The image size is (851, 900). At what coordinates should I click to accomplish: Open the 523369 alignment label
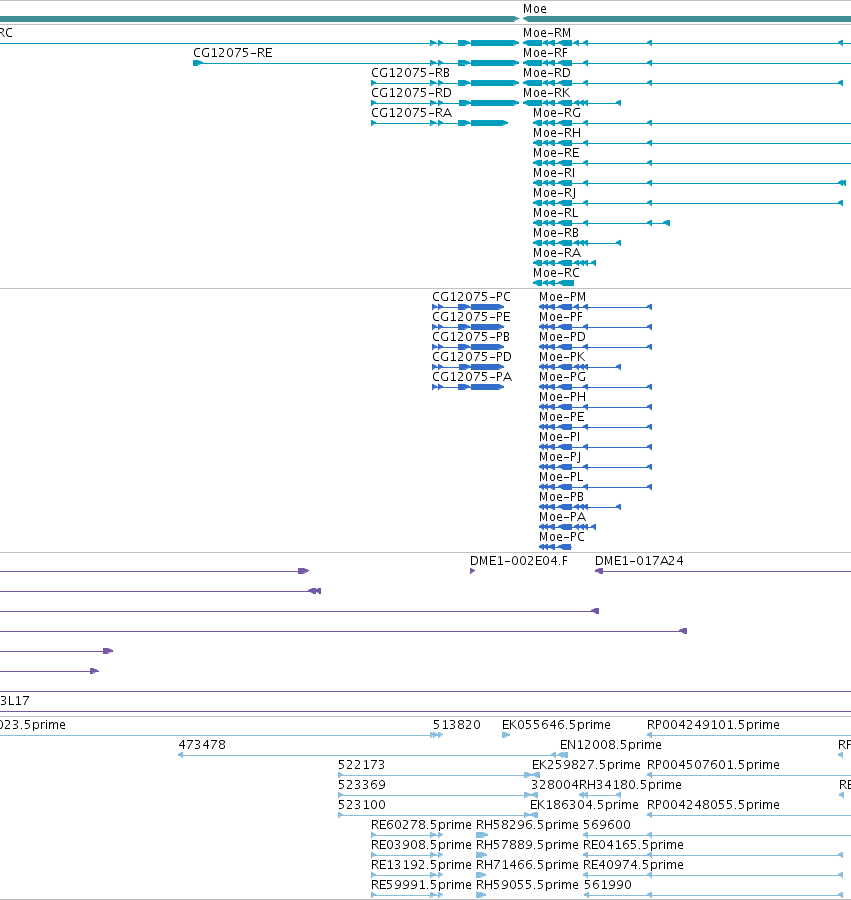coord(362,785)
